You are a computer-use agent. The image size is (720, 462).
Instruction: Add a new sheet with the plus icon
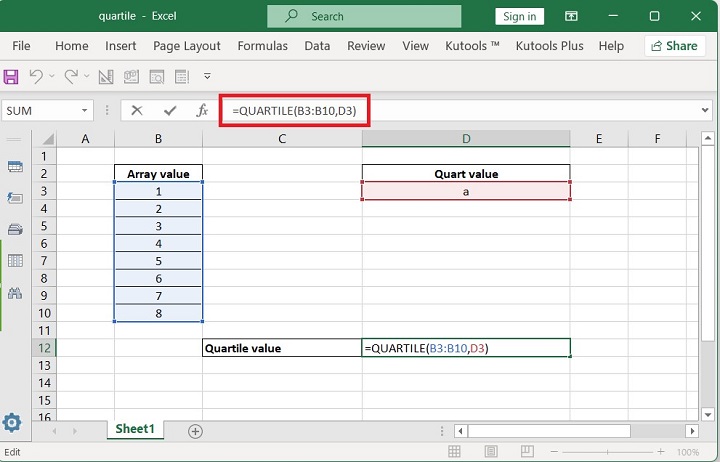195,431
